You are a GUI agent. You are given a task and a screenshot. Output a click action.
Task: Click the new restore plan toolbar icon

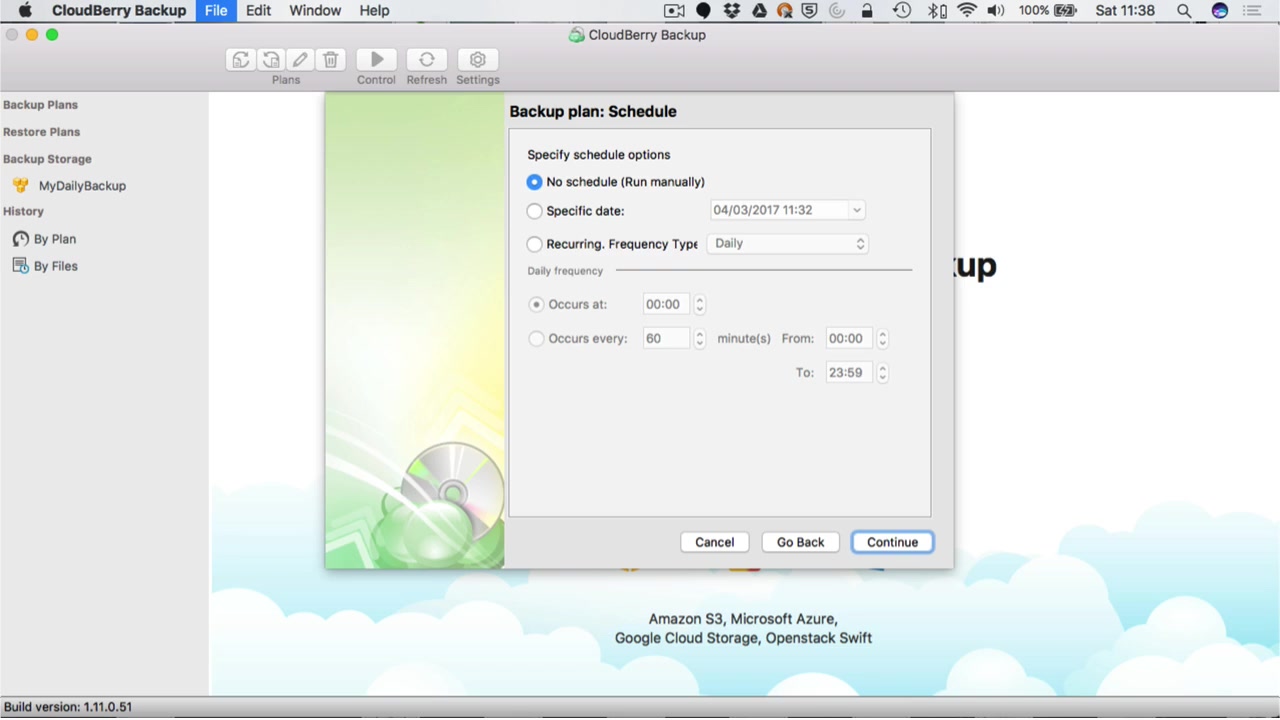270,60
